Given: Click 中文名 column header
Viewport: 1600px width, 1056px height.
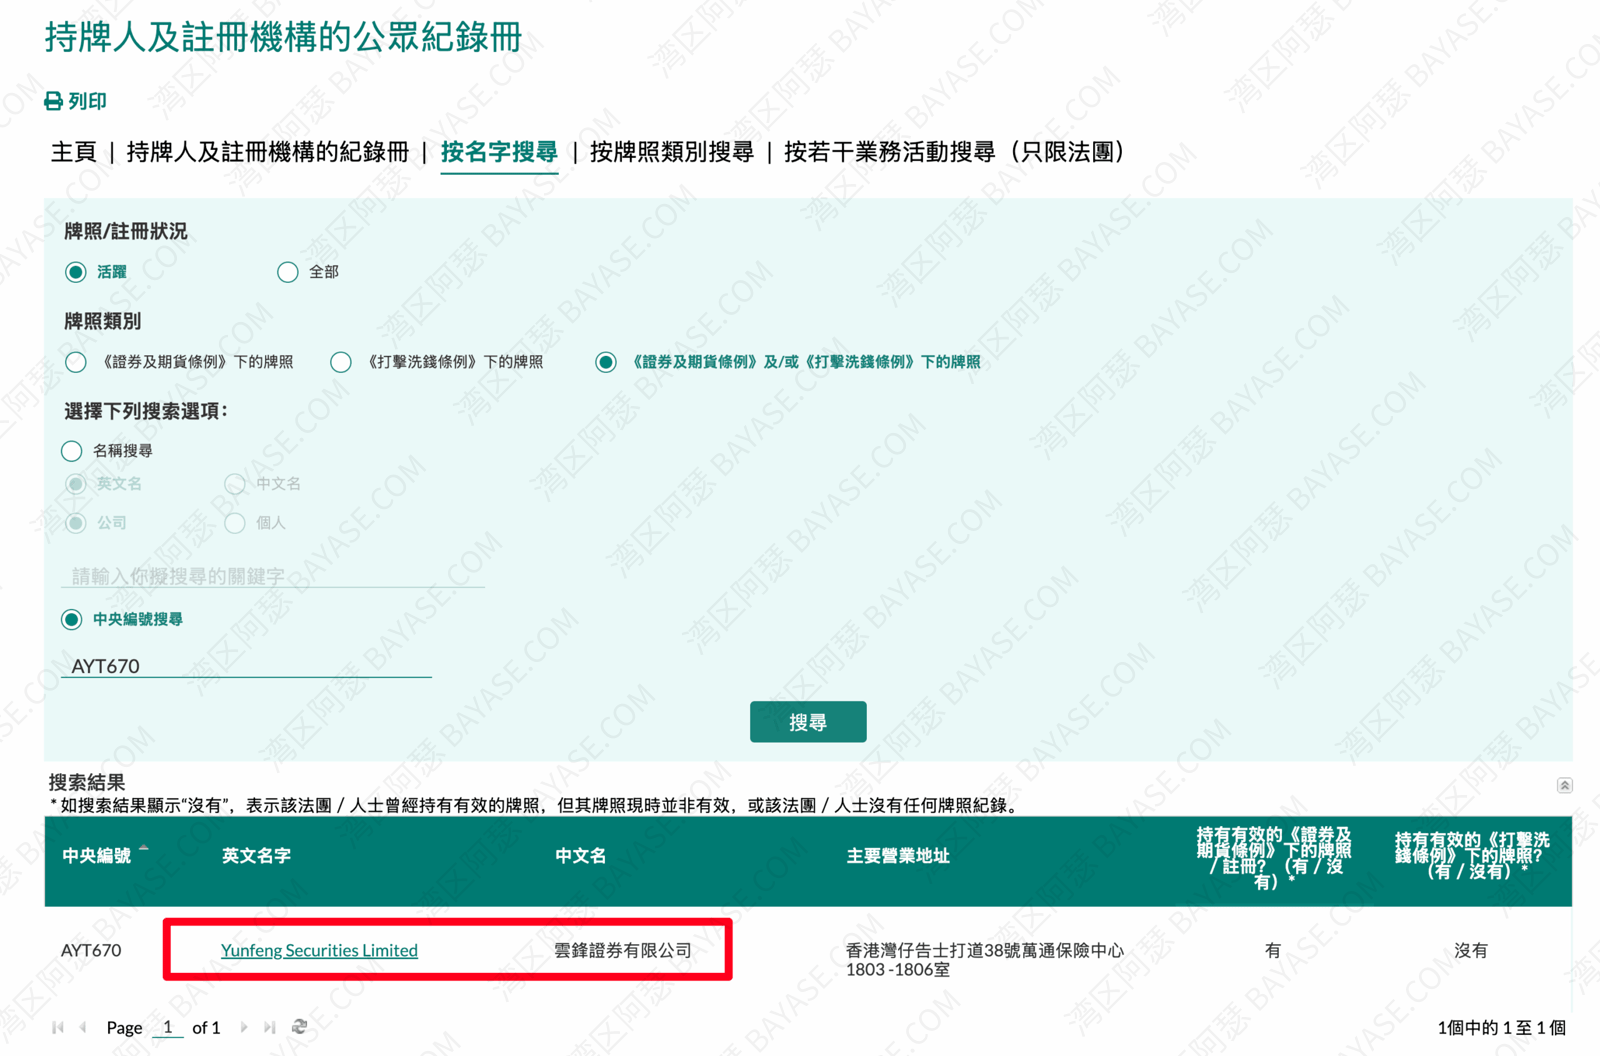Looking at the screenshot, I should (x=580, y=856).
